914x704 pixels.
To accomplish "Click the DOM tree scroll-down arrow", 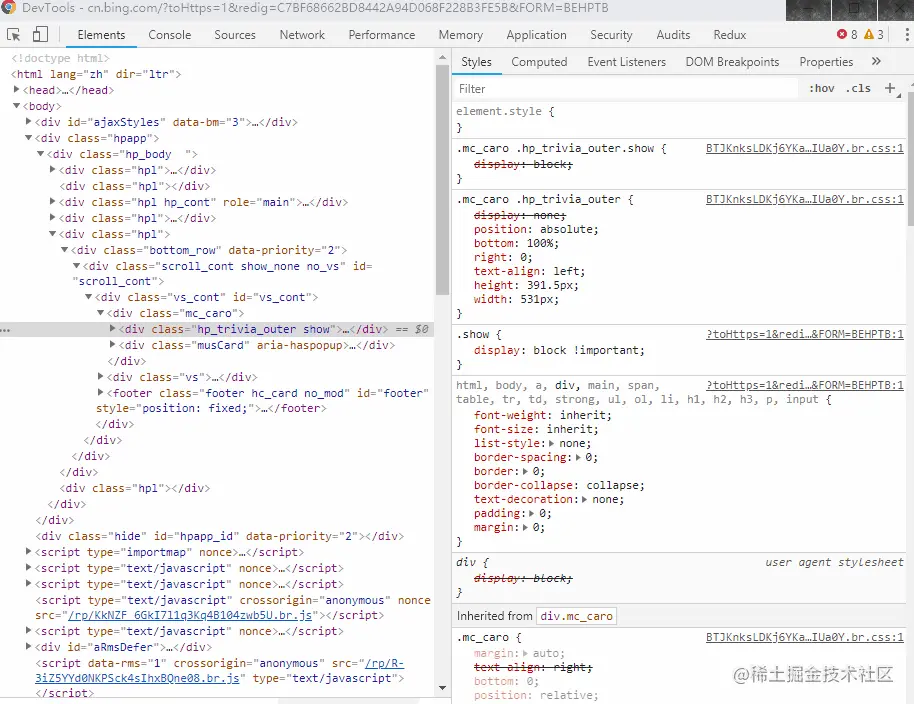I will tap(442, 688).
